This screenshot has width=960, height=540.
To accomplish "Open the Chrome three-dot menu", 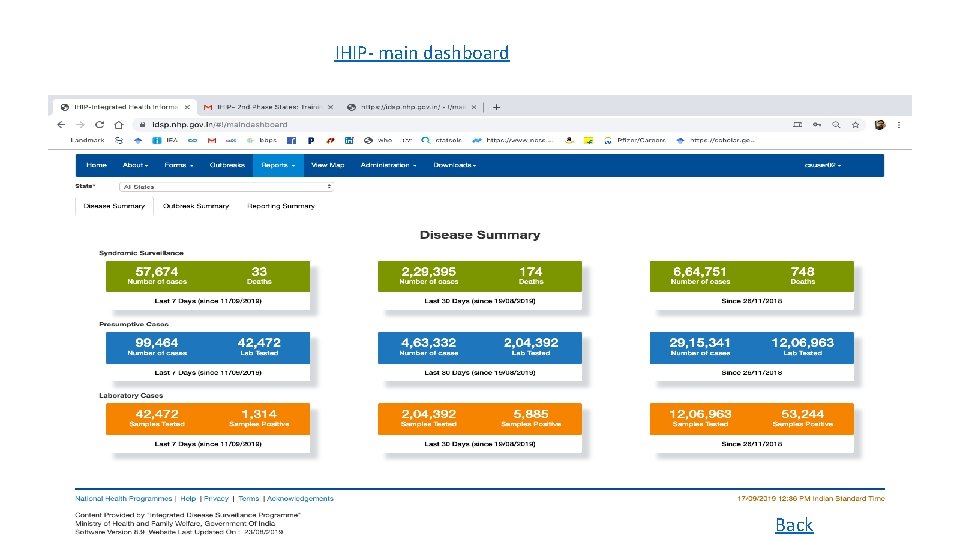I will (899, 125).
